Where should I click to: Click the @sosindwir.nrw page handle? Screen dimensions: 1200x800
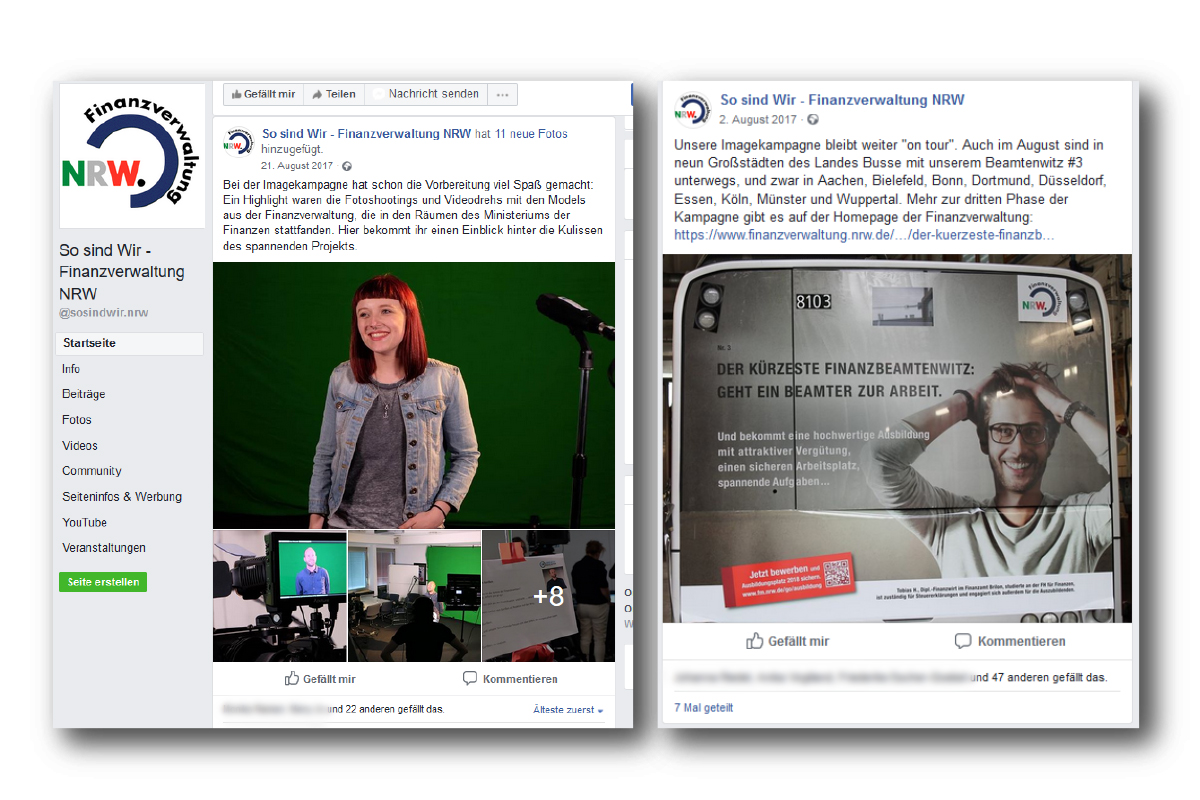click(x=104, y=313)
